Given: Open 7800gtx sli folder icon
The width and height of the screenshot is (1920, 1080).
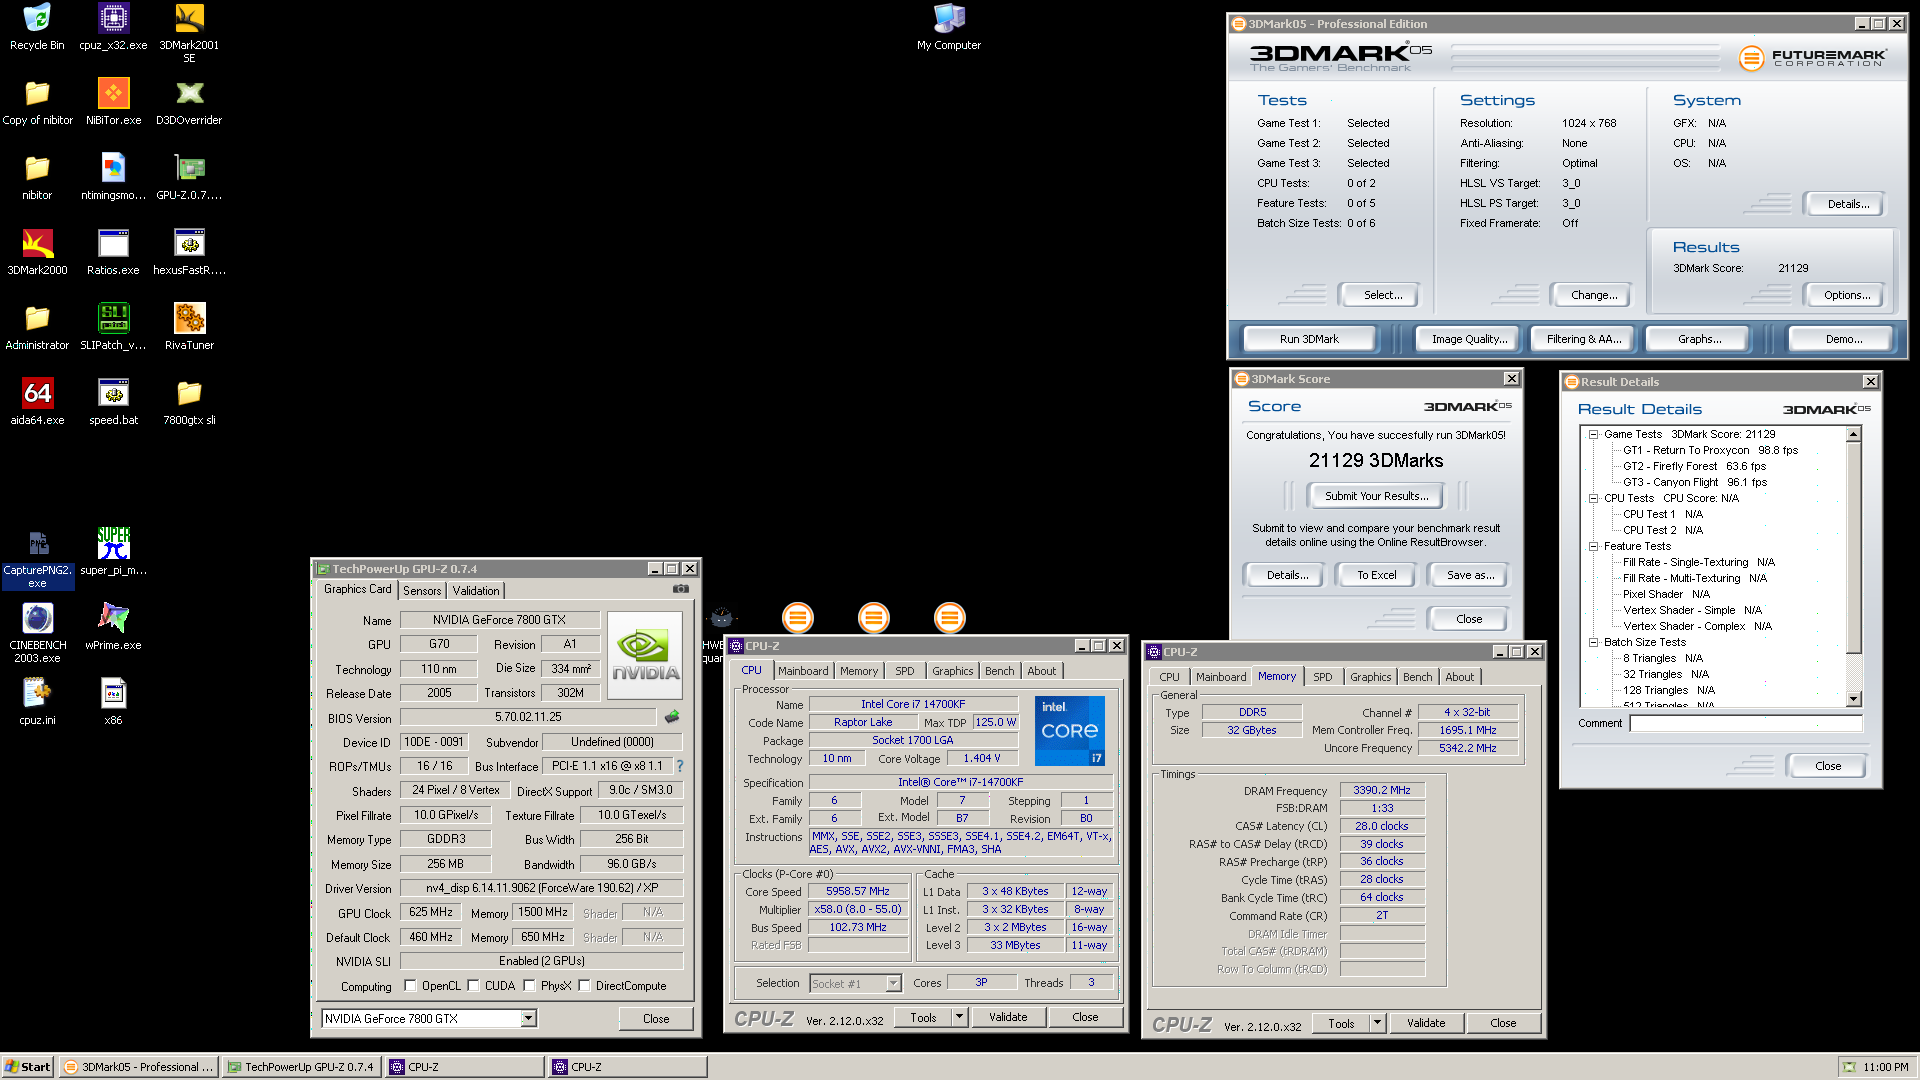Looking at the screenshot, I should click(x=189, y=402).
